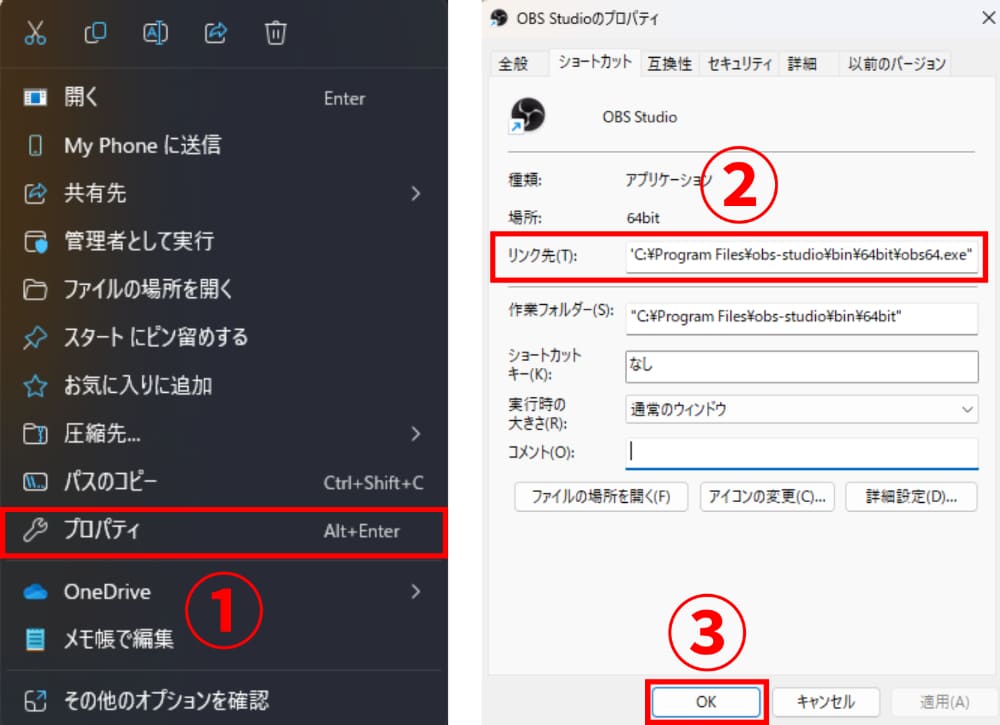Click the folder icon beside ファイルの場所を開く
The width and height of the screenshot is (1000, 725).
point(35,289)
